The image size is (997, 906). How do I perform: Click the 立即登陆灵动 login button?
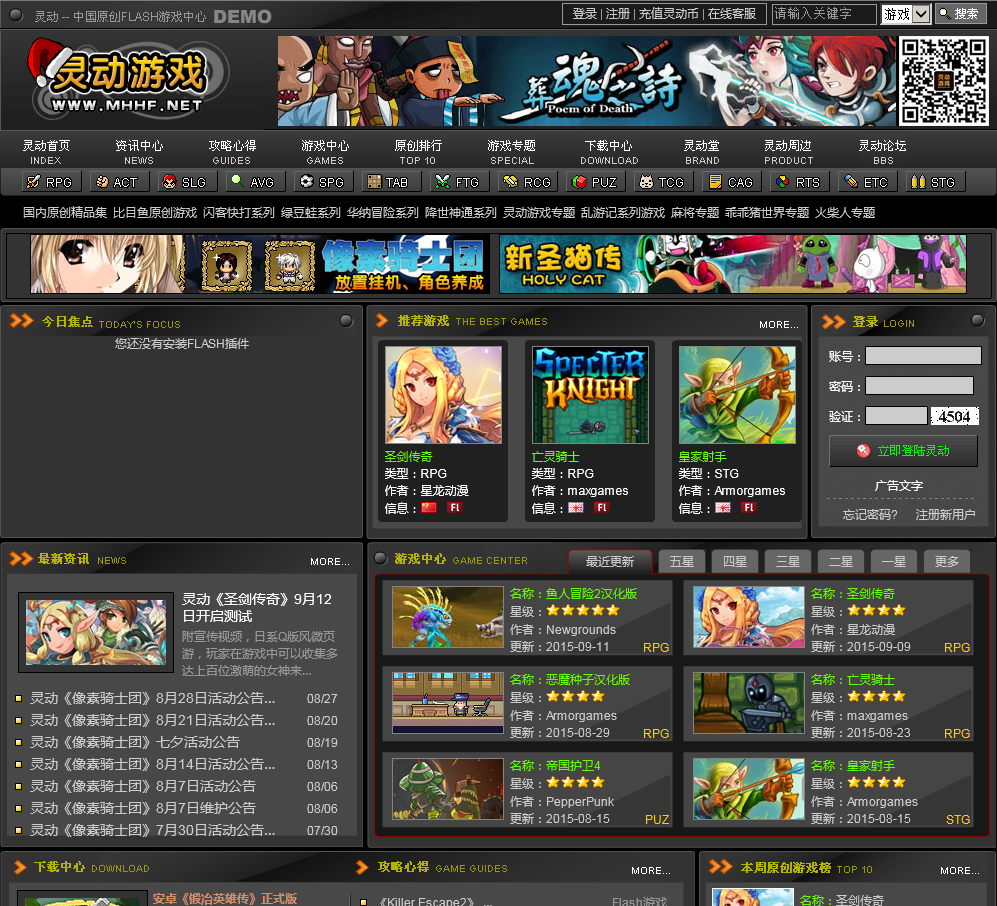(x=903, y=451)
